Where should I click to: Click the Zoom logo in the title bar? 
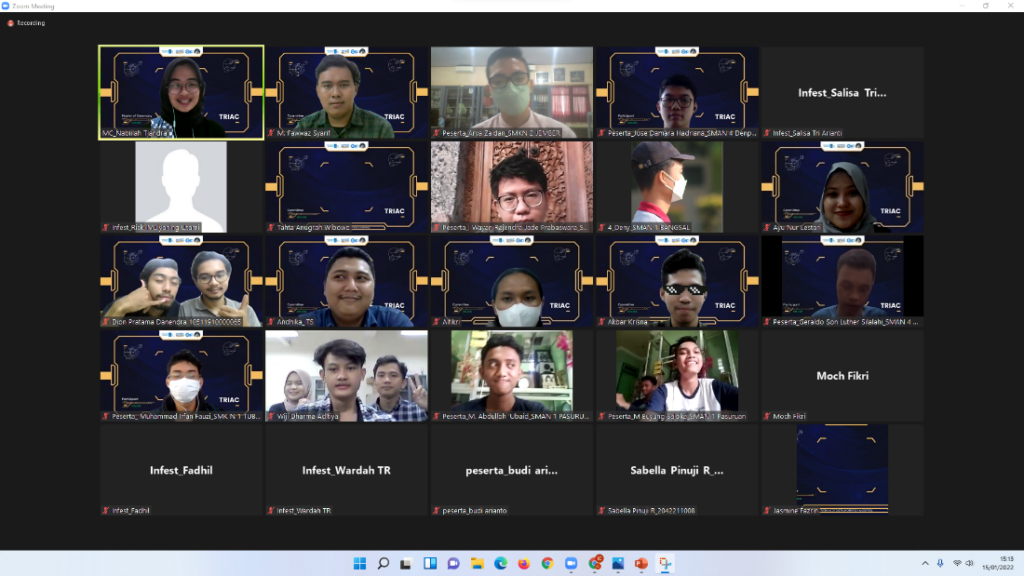coord(7,6)
